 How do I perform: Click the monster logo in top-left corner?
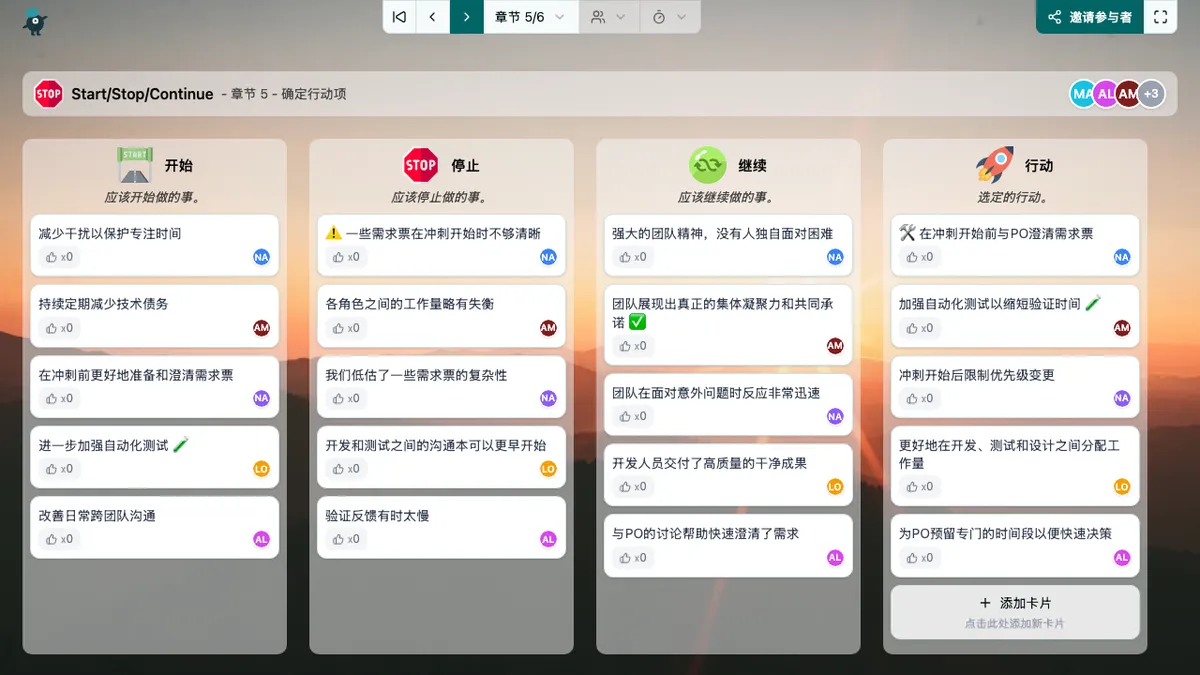click(x=35, y=20)
